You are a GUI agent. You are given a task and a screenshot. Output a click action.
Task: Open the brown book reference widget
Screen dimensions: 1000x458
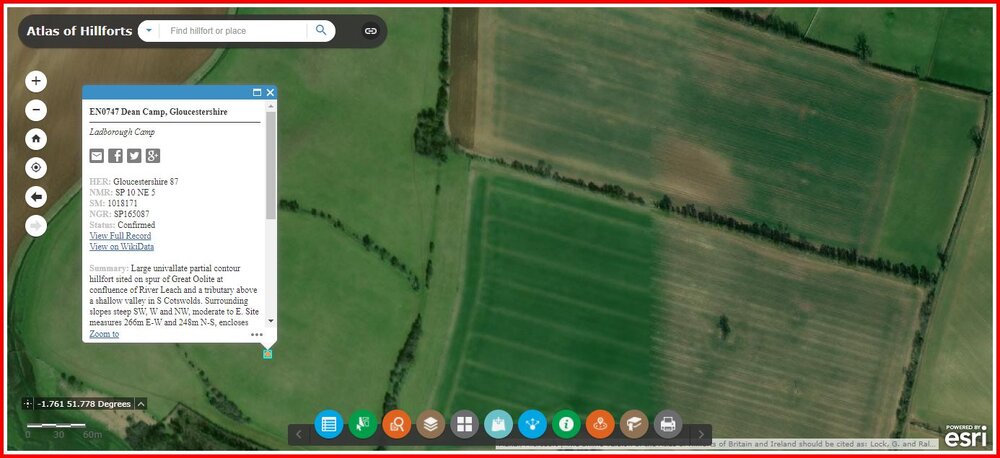pos(634,424)
